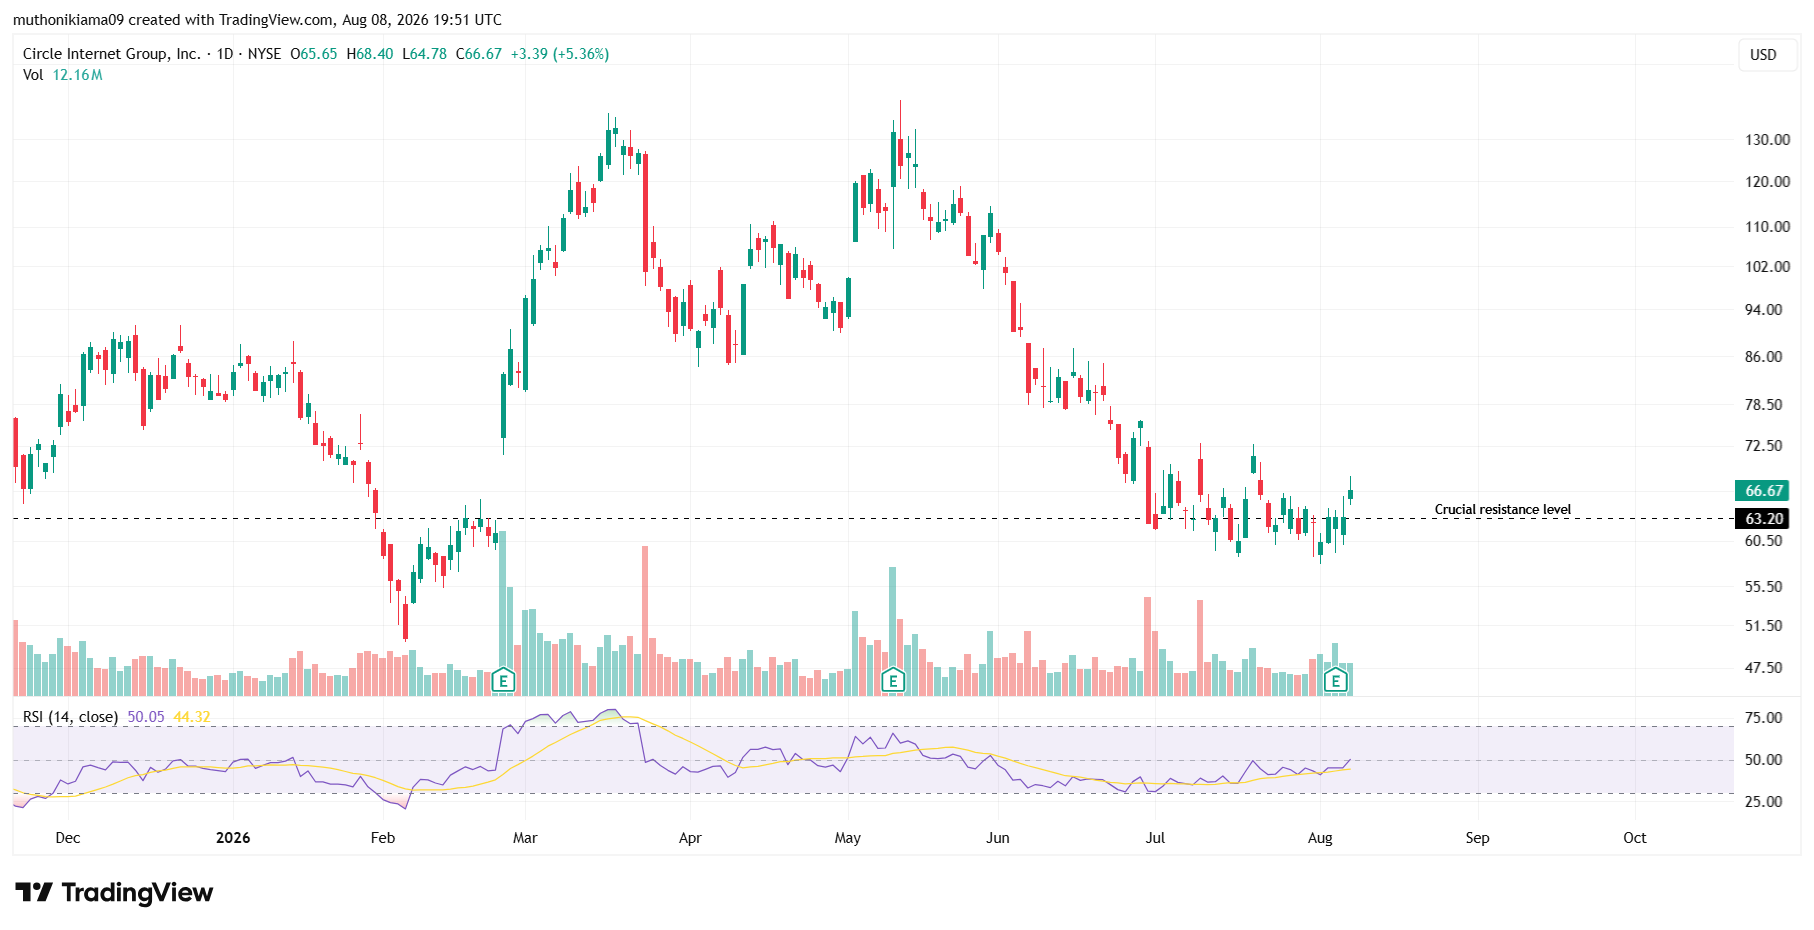Click the 110.00 price axis label
The image size is (1814, 930).
tap(1767, 226)
